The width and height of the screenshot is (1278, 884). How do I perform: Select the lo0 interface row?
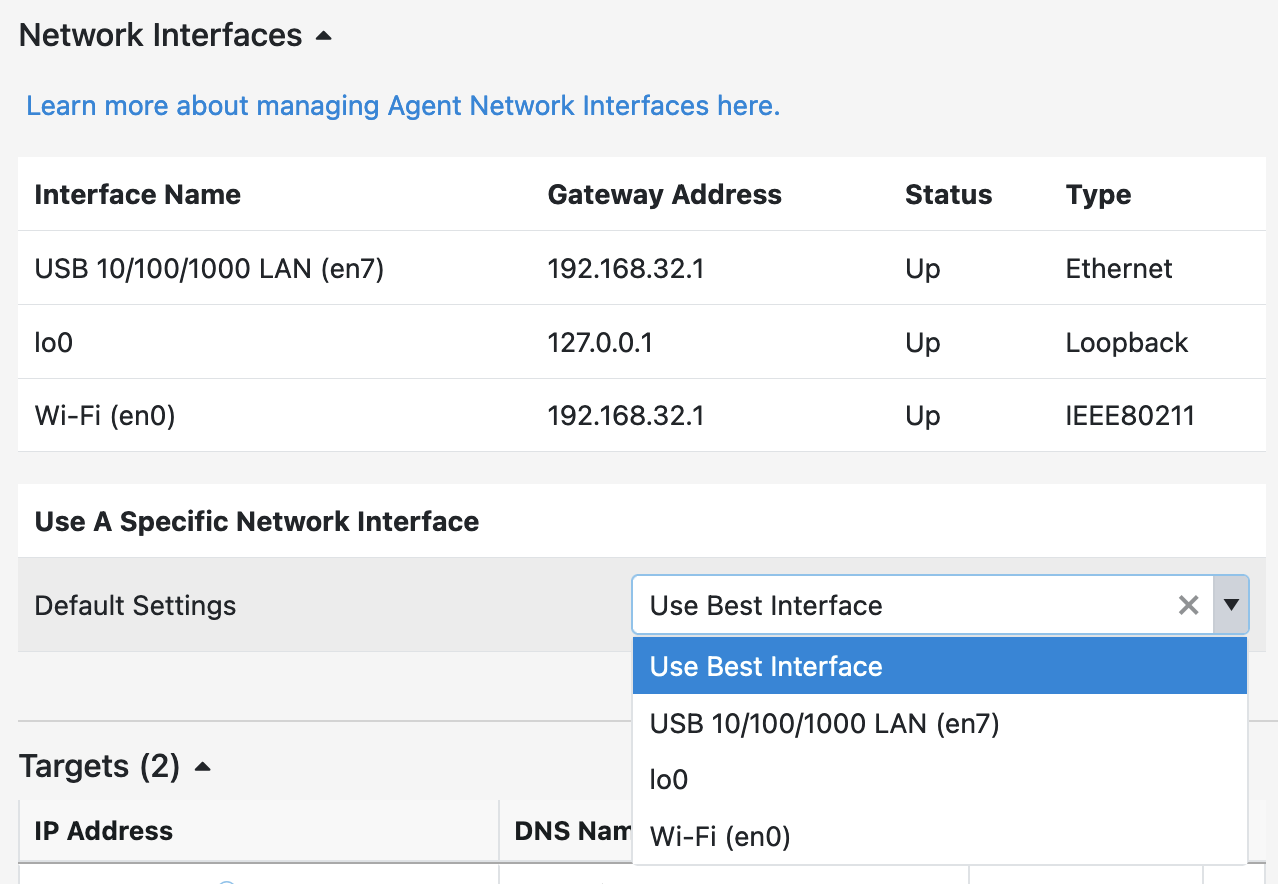click(x=300, y=341)
